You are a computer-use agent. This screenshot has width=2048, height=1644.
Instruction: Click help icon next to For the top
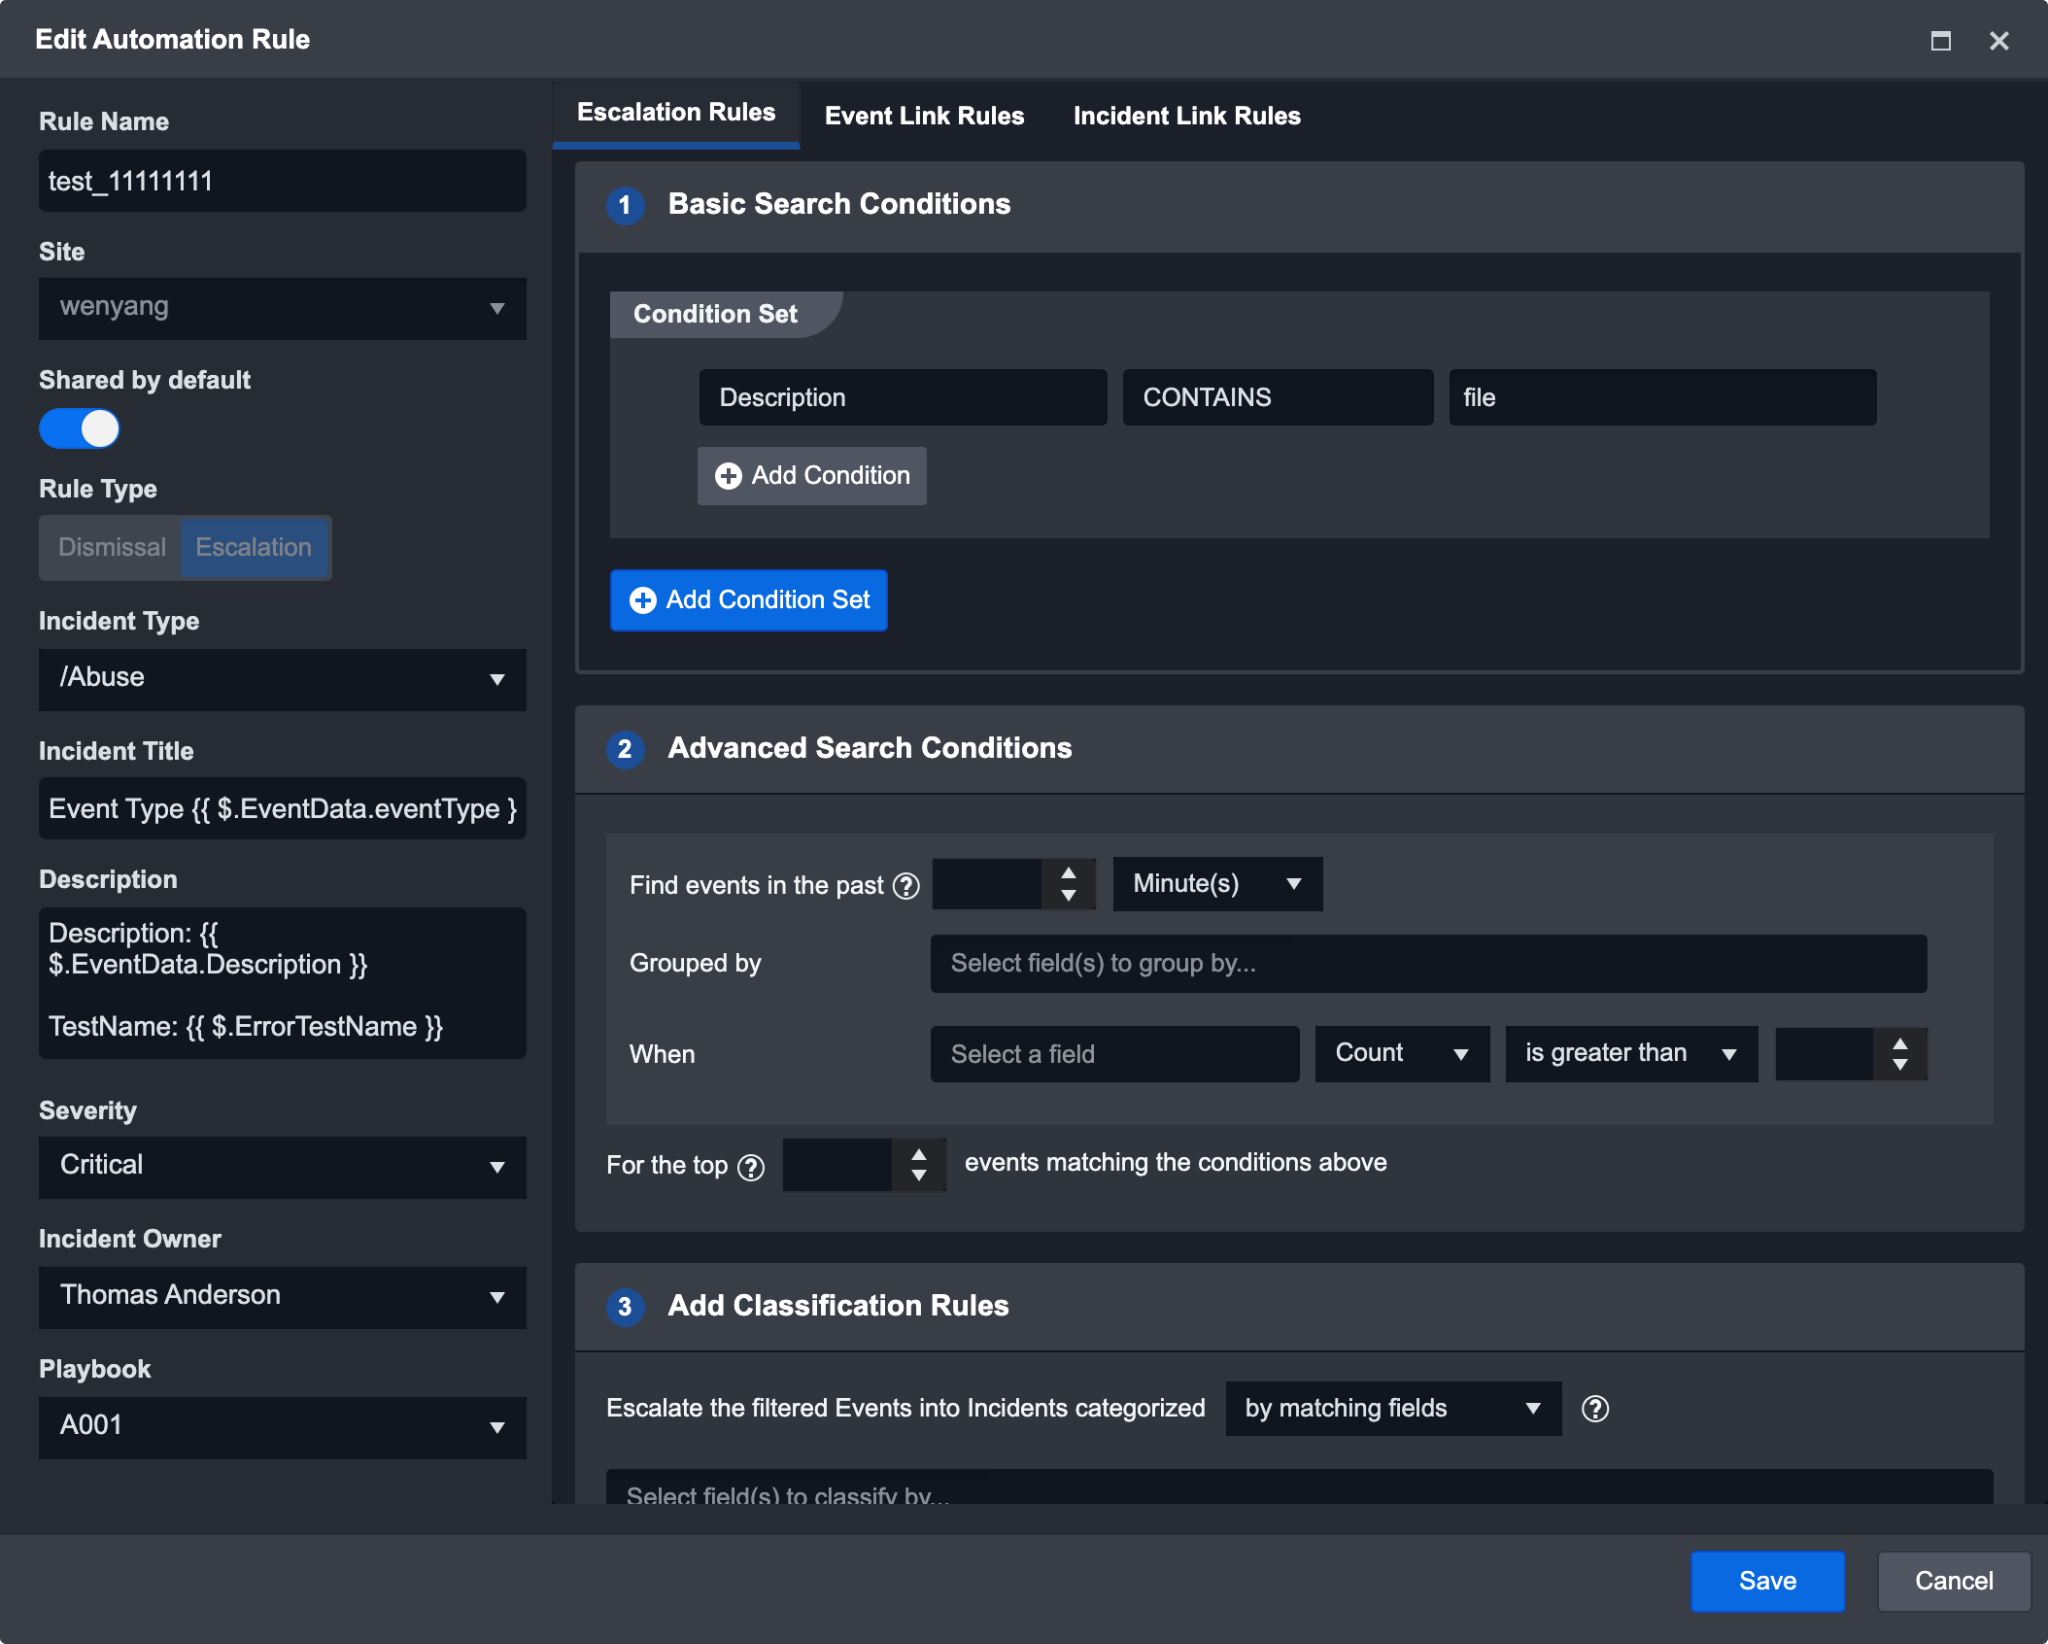coord(751,1167)
